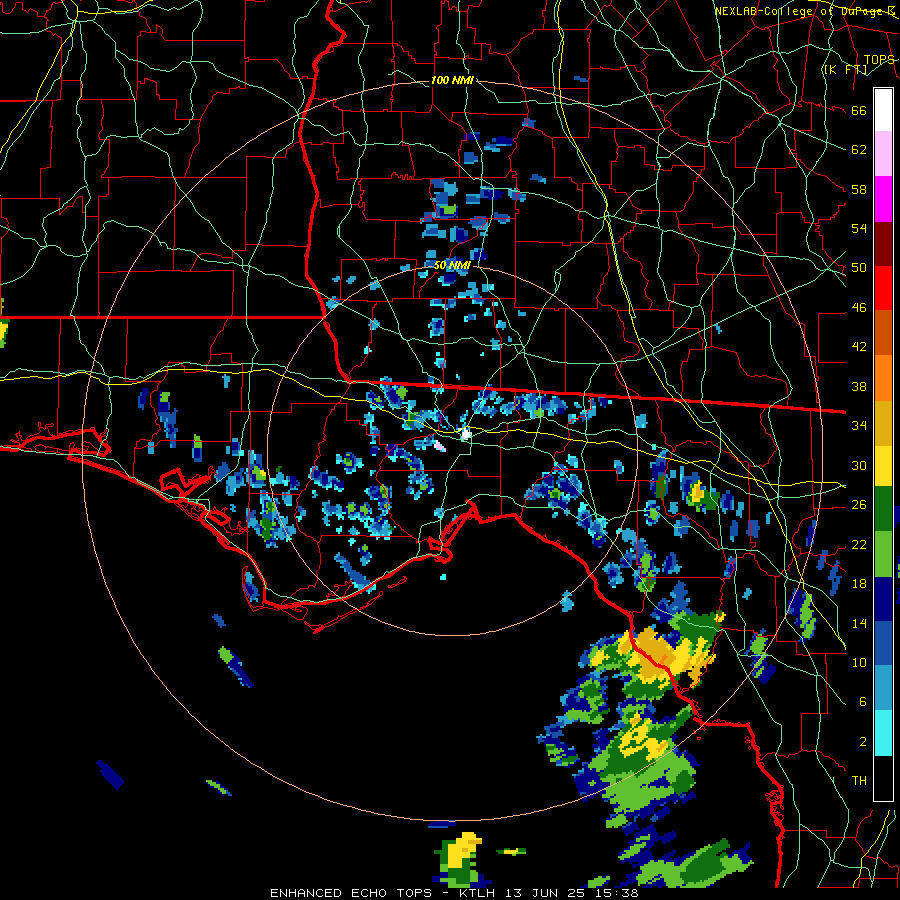The width and height of the screenshot is (900, 900).
Task: Click the '46' legend value
Action: 859,308
